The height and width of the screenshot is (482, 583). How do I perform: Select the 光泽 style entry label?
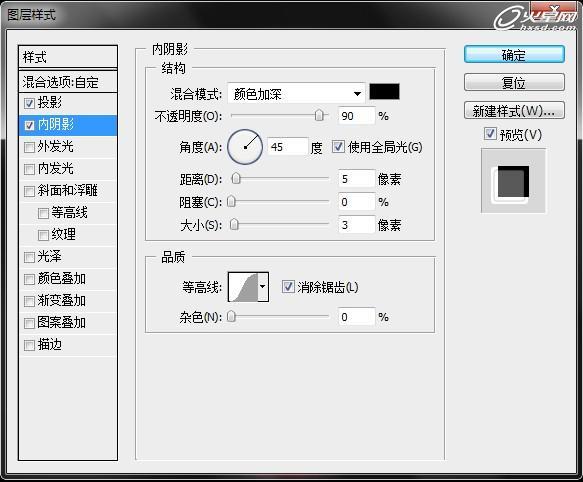click(49, 256)
